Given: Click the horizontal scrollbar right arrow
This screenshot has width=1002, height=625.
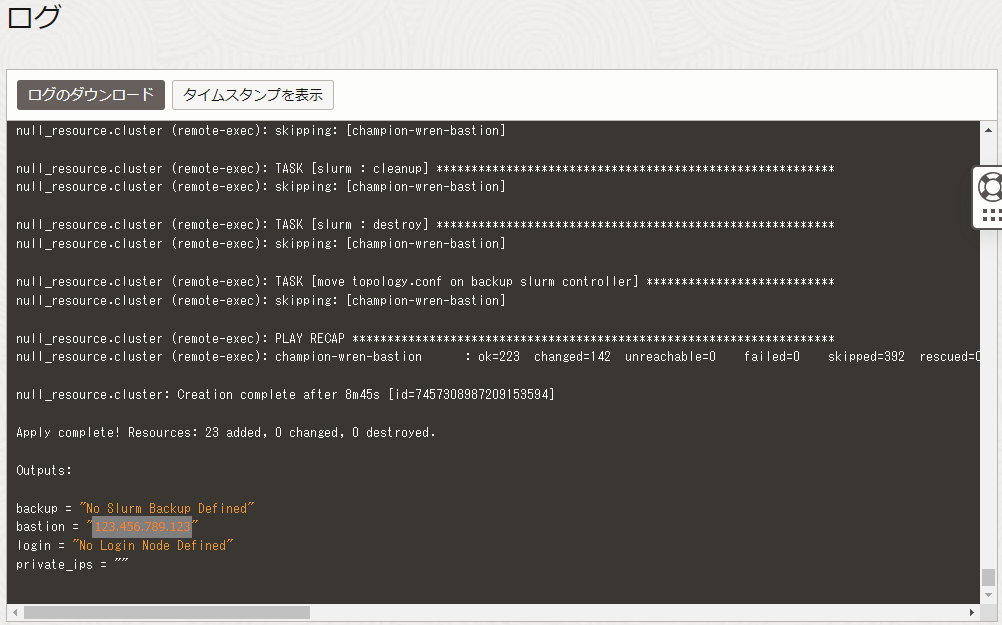Looking at the screenshot, I should tap(972, 612).
